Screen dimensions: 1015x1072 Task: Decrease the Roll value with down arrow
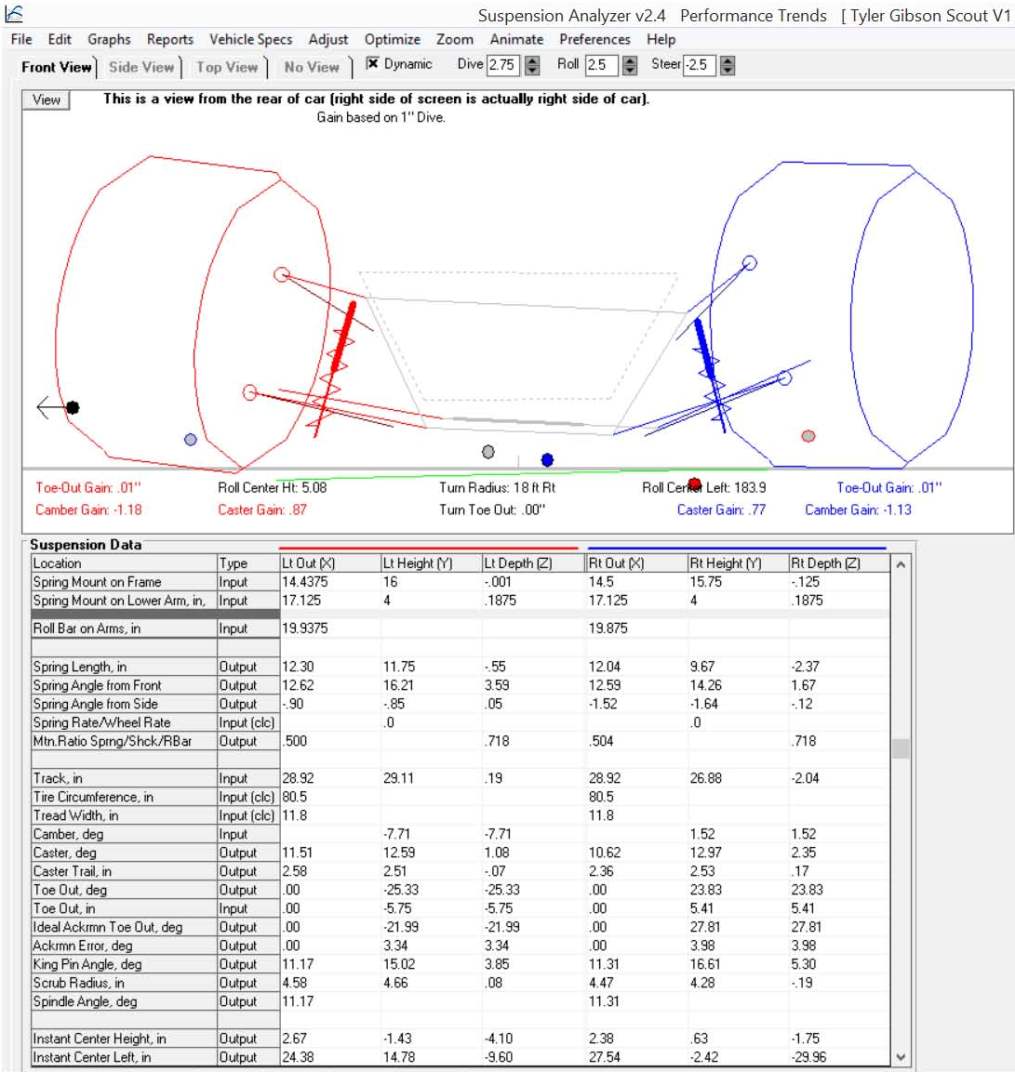pos(630,70)
